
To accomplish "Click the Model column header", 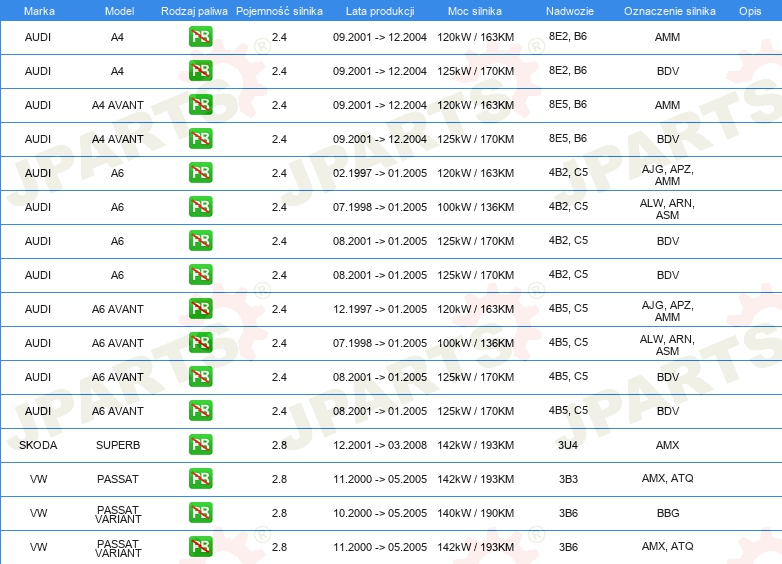I will [x=119, y=11].
